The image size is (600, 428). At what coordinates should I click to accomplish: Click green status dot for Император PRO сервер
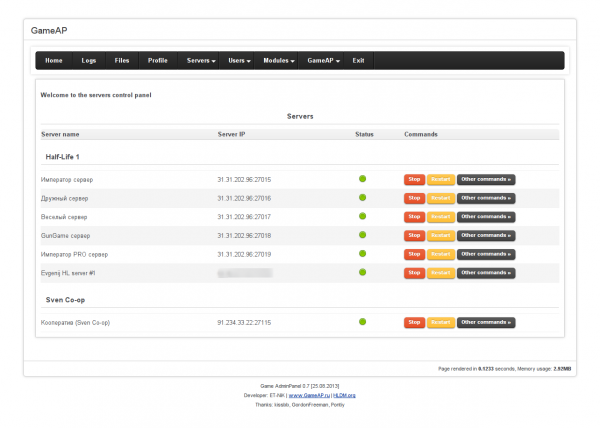362,254
